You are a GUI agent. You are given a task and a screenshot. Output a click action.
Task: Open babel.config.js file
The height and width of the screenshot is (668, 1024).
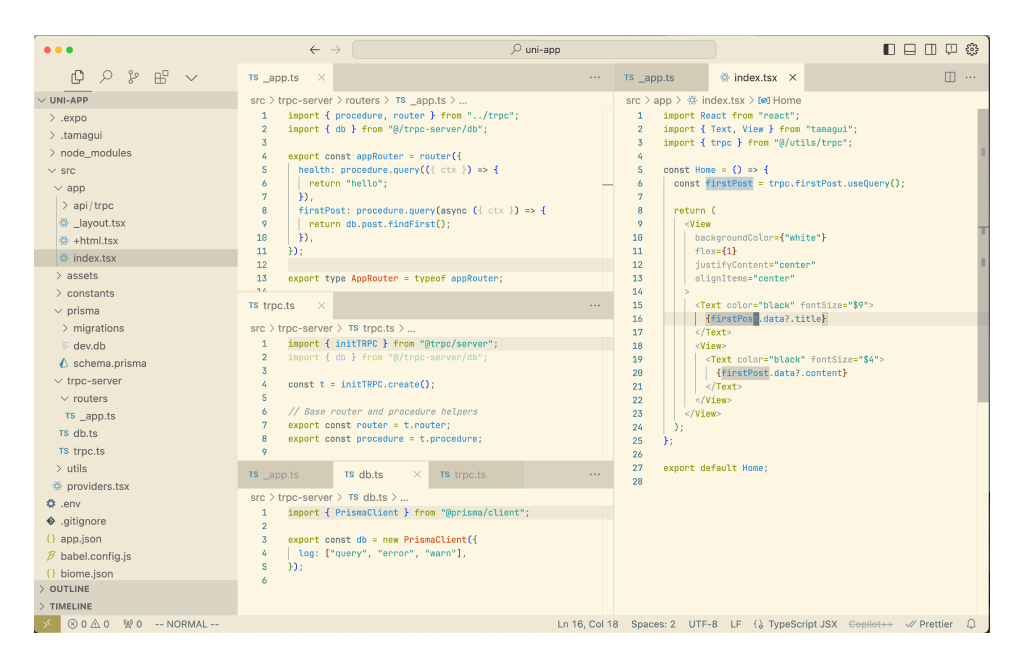coord(136,556)
